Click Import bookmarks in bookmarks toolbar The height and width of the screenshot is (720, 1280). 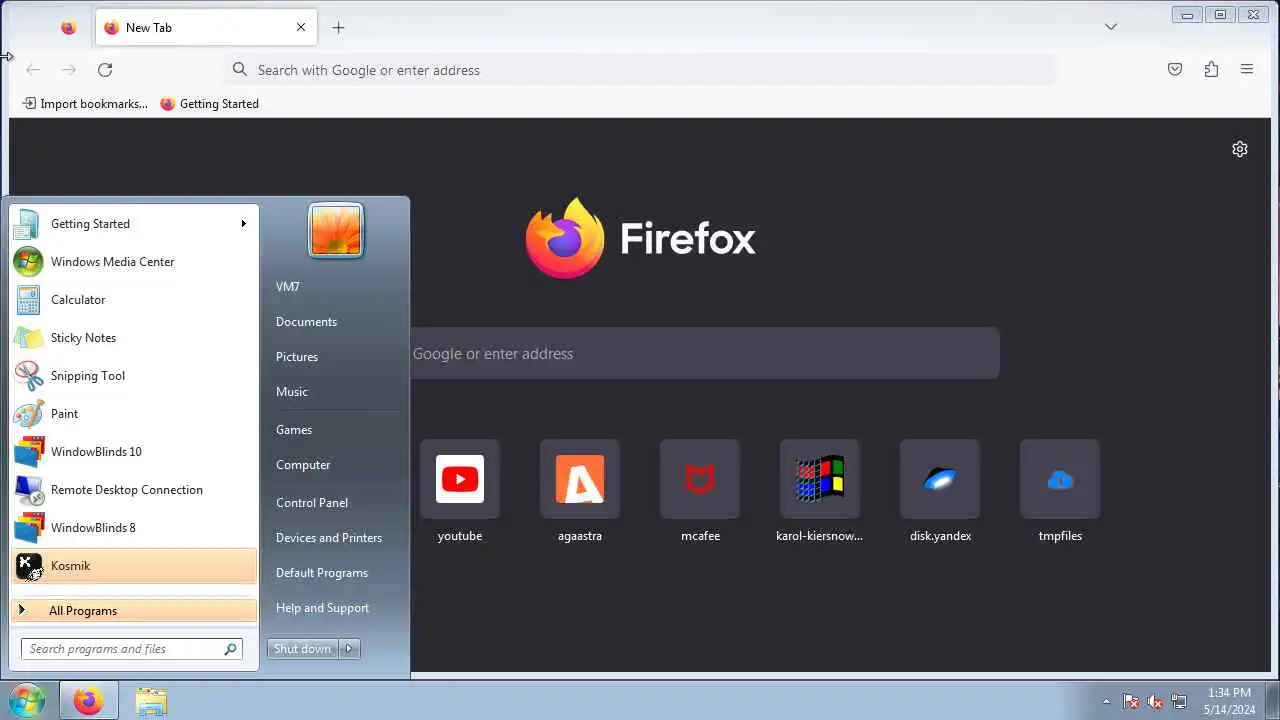click(x=85, y=104)
